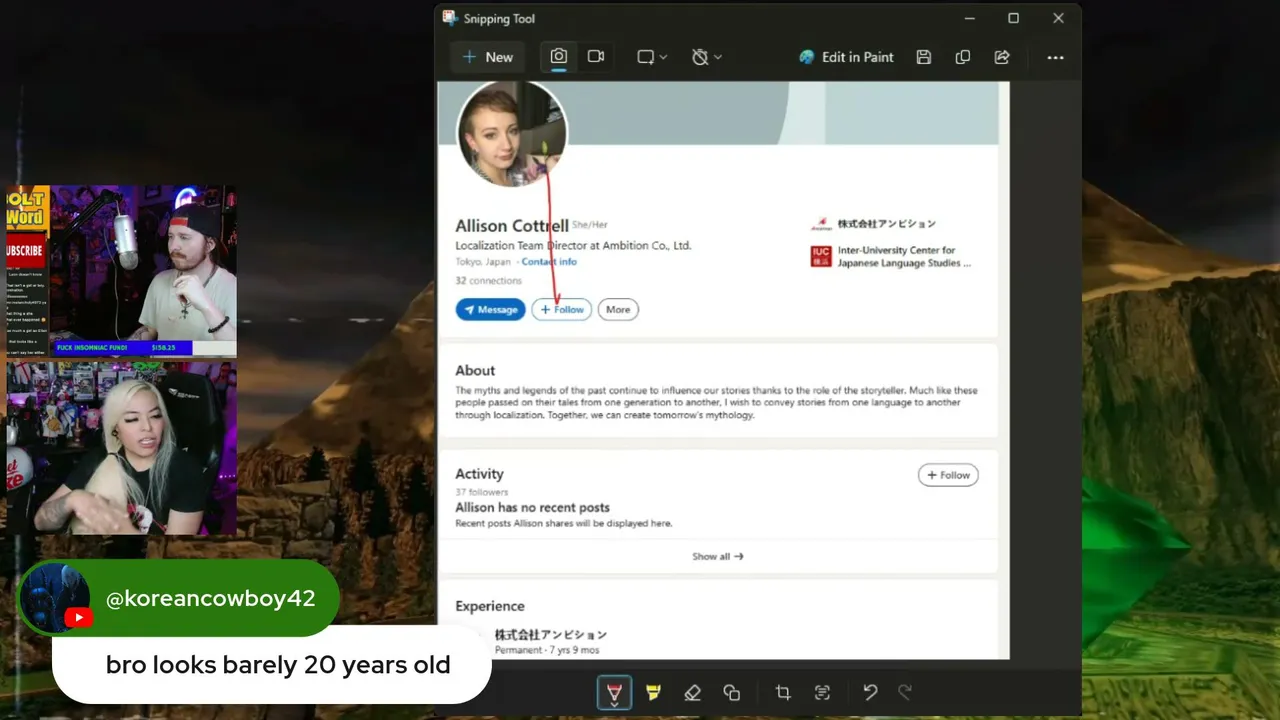Click the 37 followers text

pos(482,492)
